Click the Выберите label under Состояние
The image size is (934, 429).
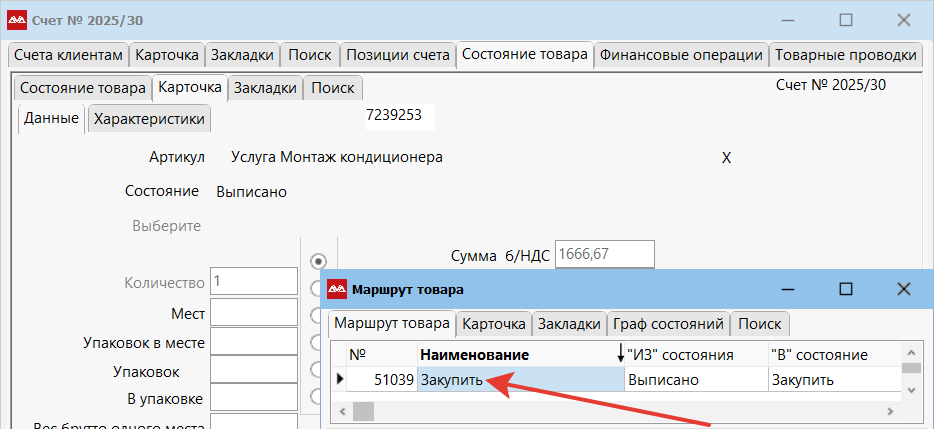coord(166,226)
